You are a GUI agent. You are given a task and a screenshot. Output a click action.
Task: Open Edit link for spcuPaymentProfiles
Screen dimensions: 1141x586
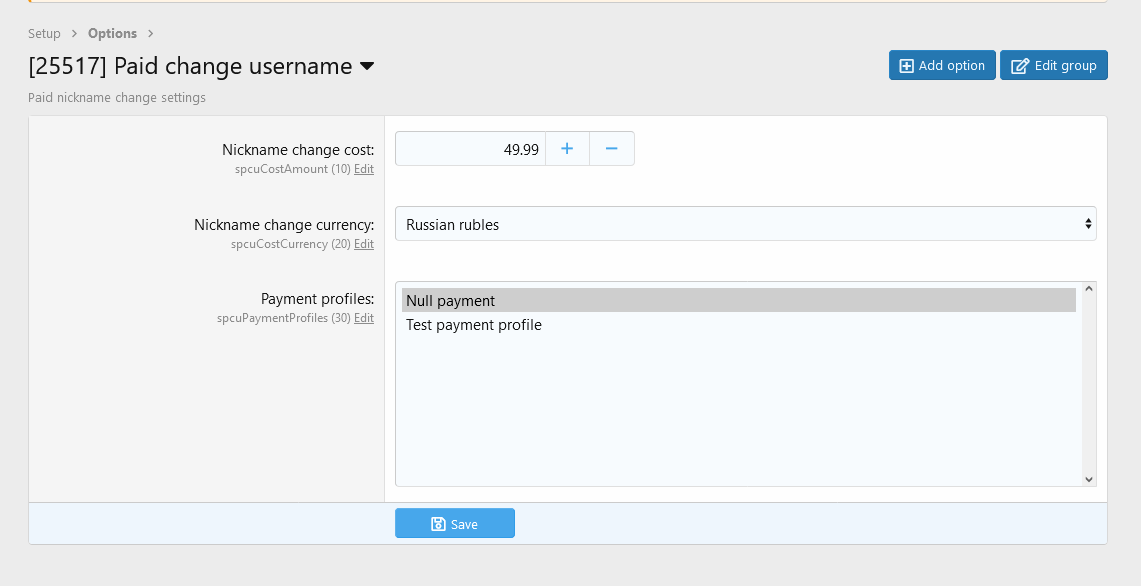364,318
